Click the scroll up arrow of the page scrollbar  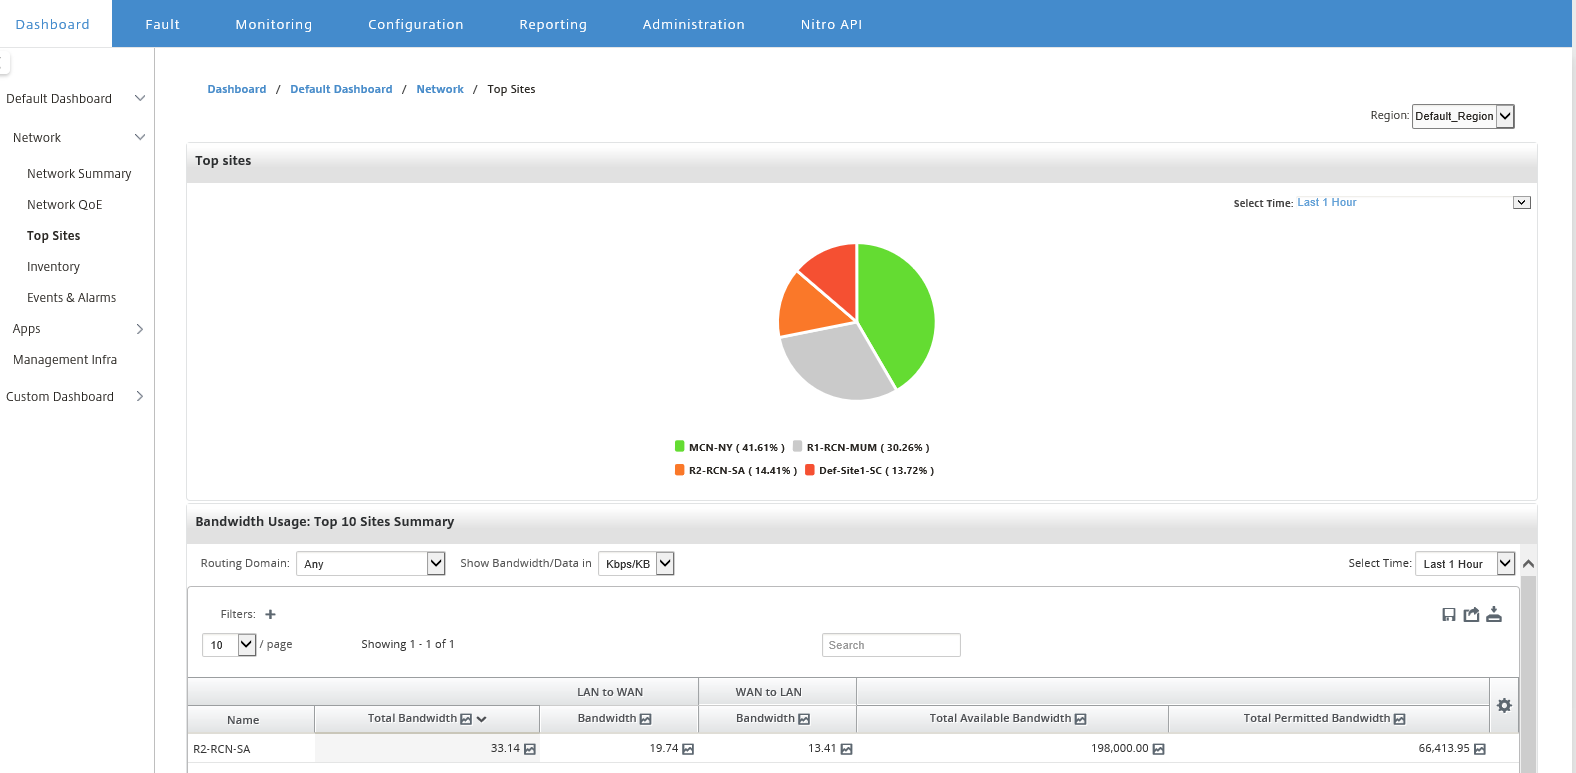[1528, 564]
